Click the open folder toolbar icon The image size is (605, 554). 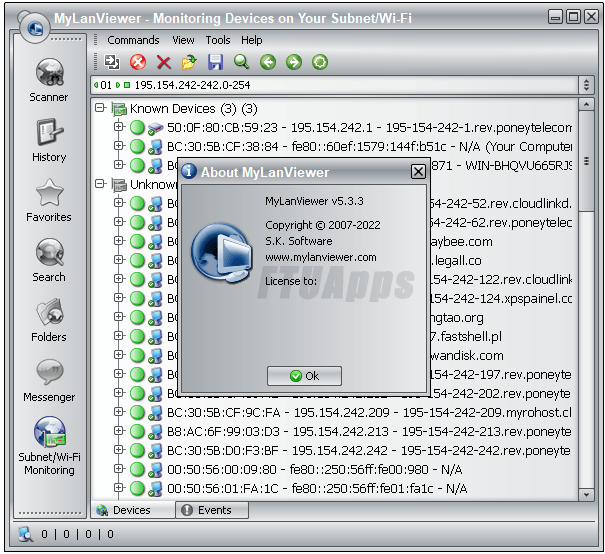point(189,62)
